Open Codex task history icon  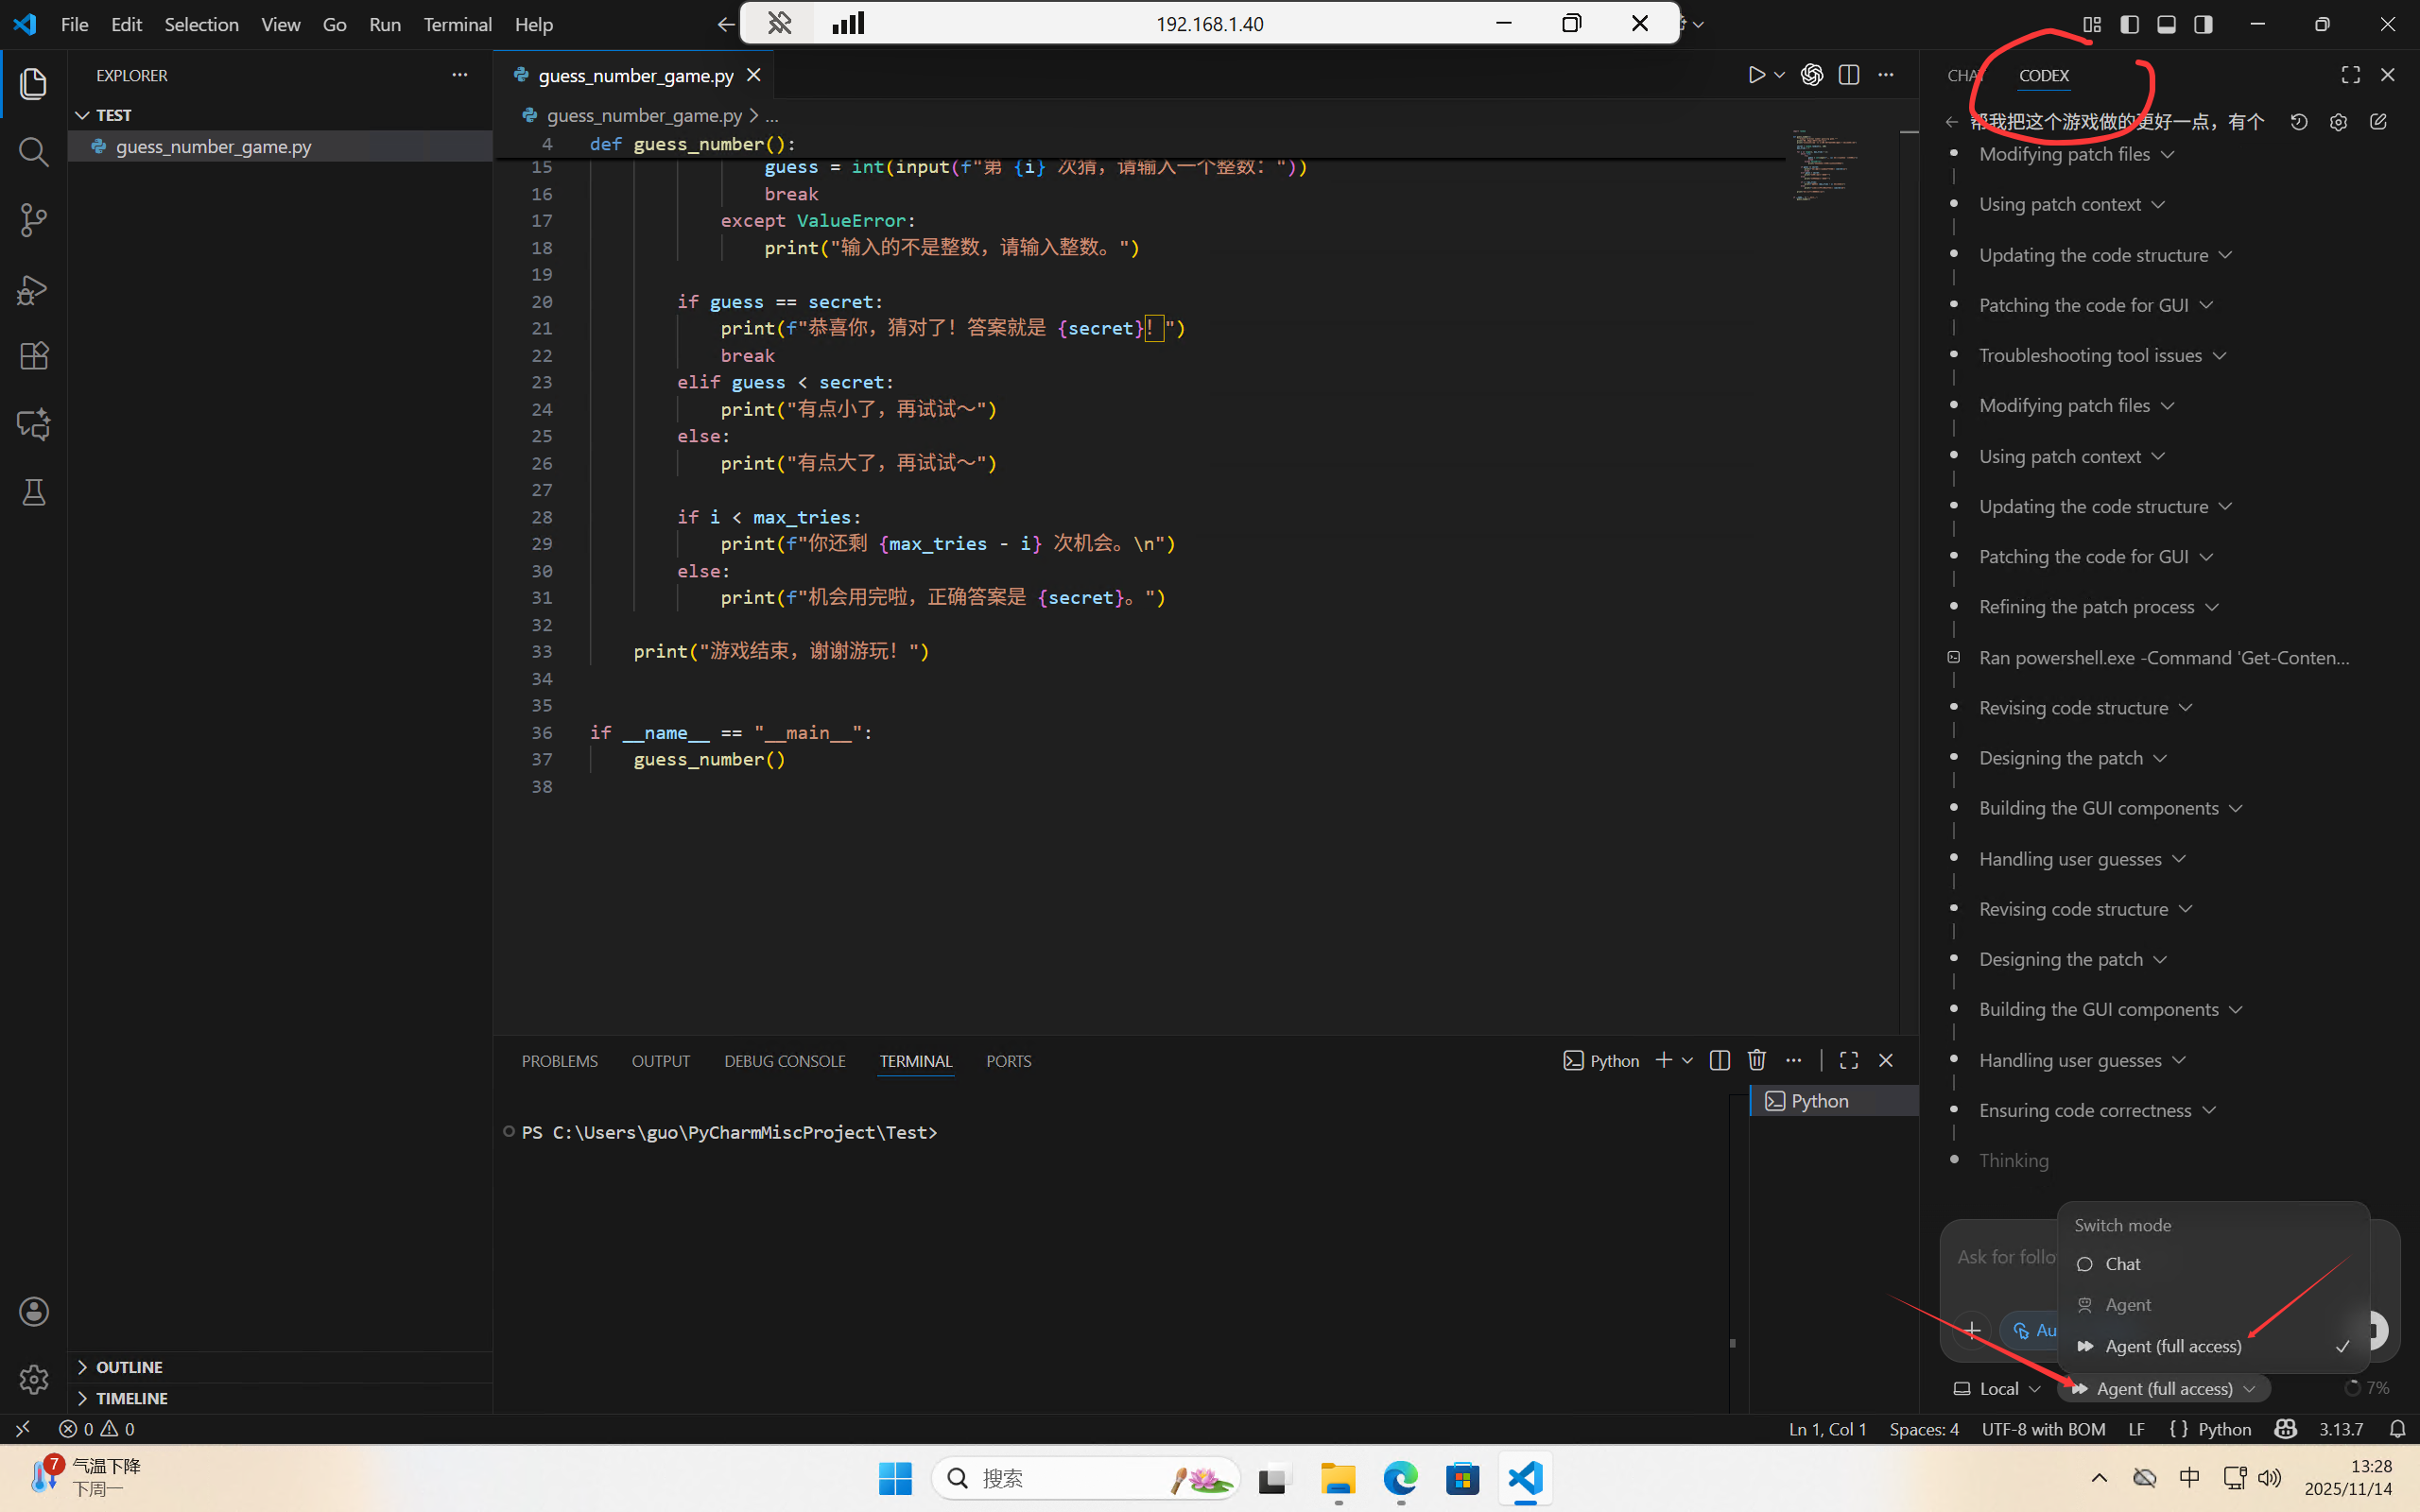coord(2299,122)
